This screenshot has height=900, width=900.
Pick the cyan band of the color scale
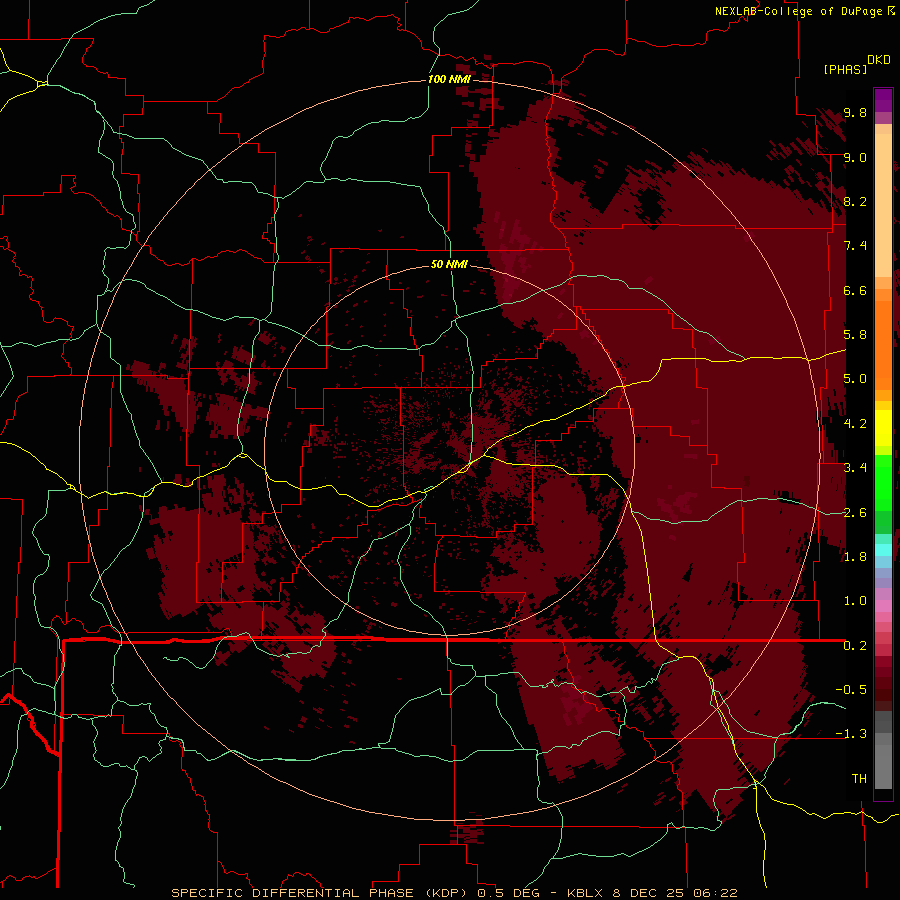(x=883, y=550)
